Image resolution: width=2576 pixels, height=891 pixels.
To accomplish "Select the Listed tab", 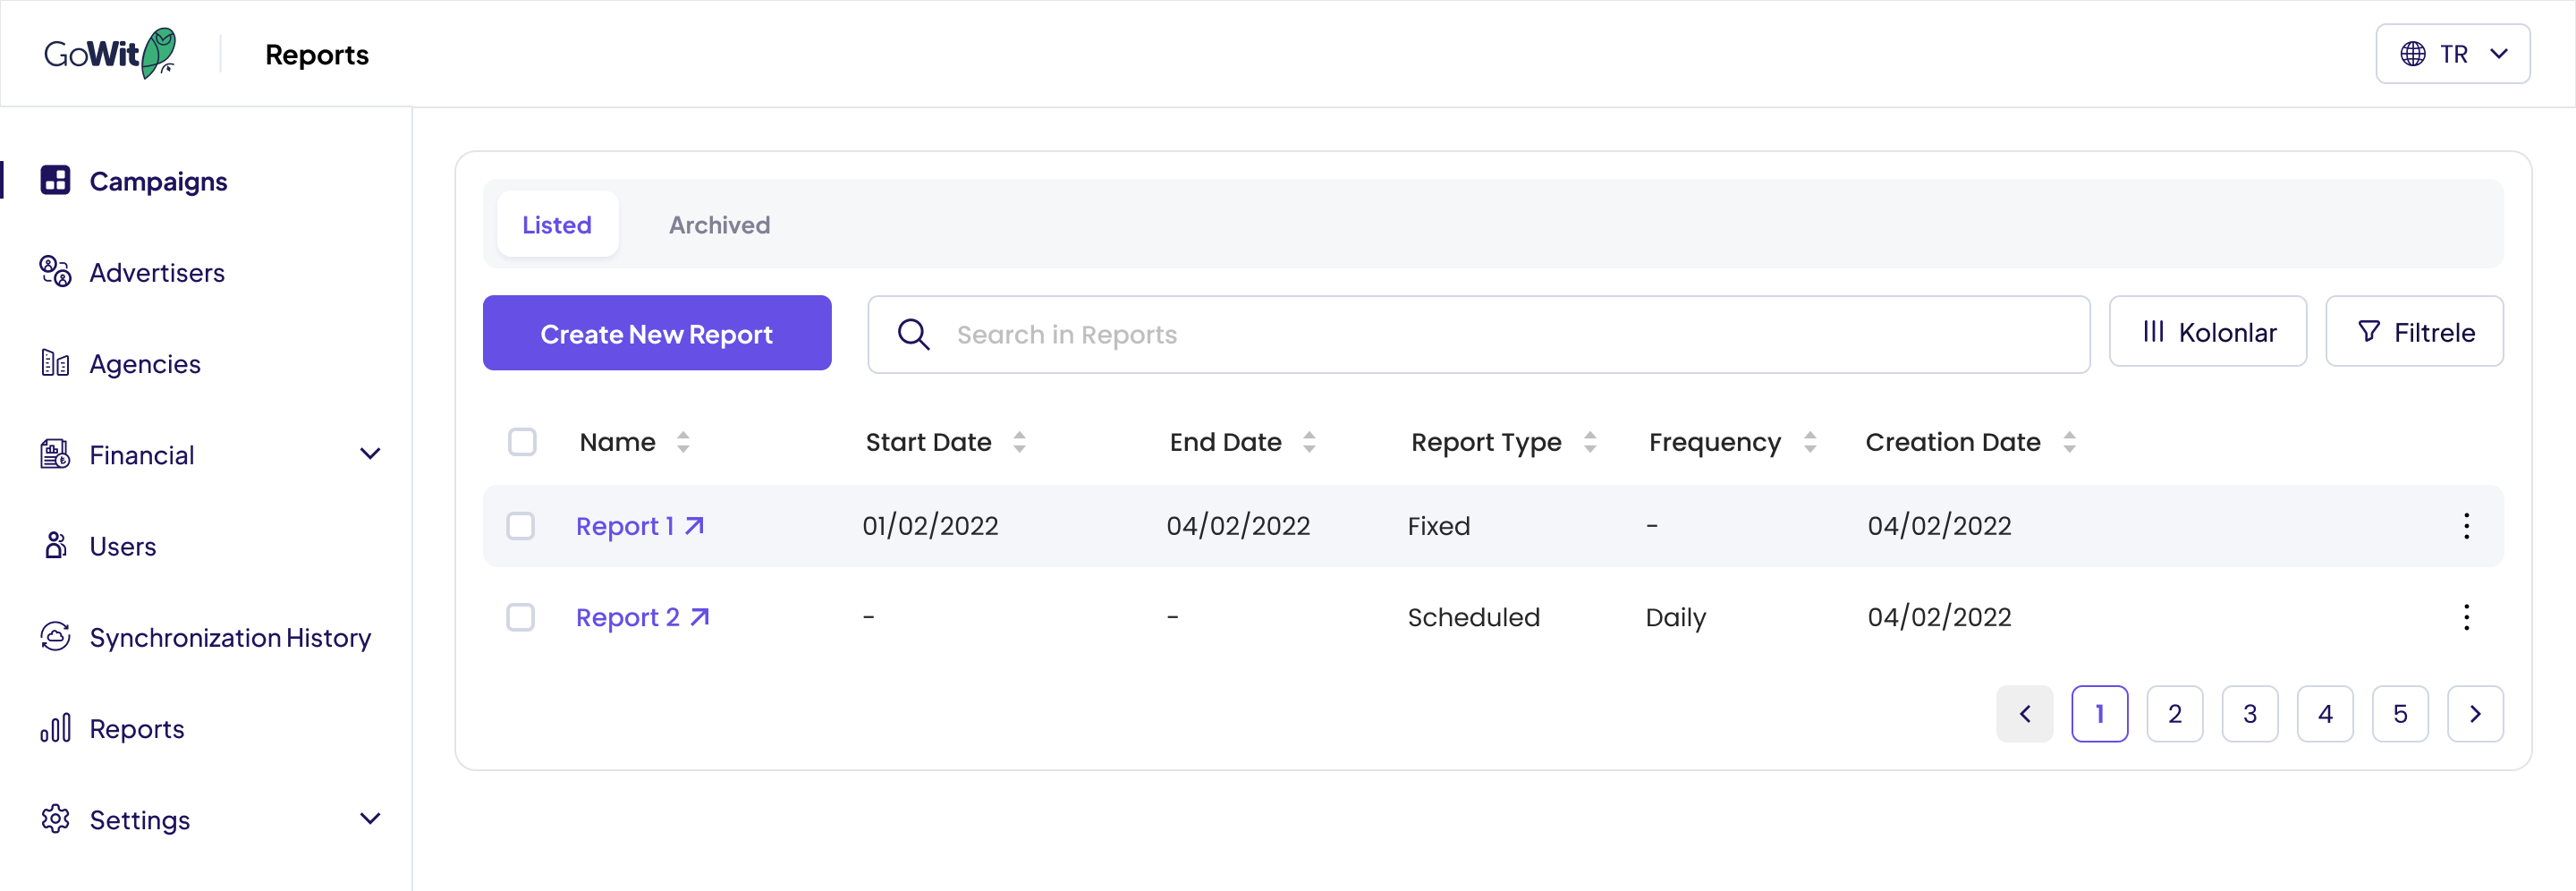I will (x=557, y=225).
